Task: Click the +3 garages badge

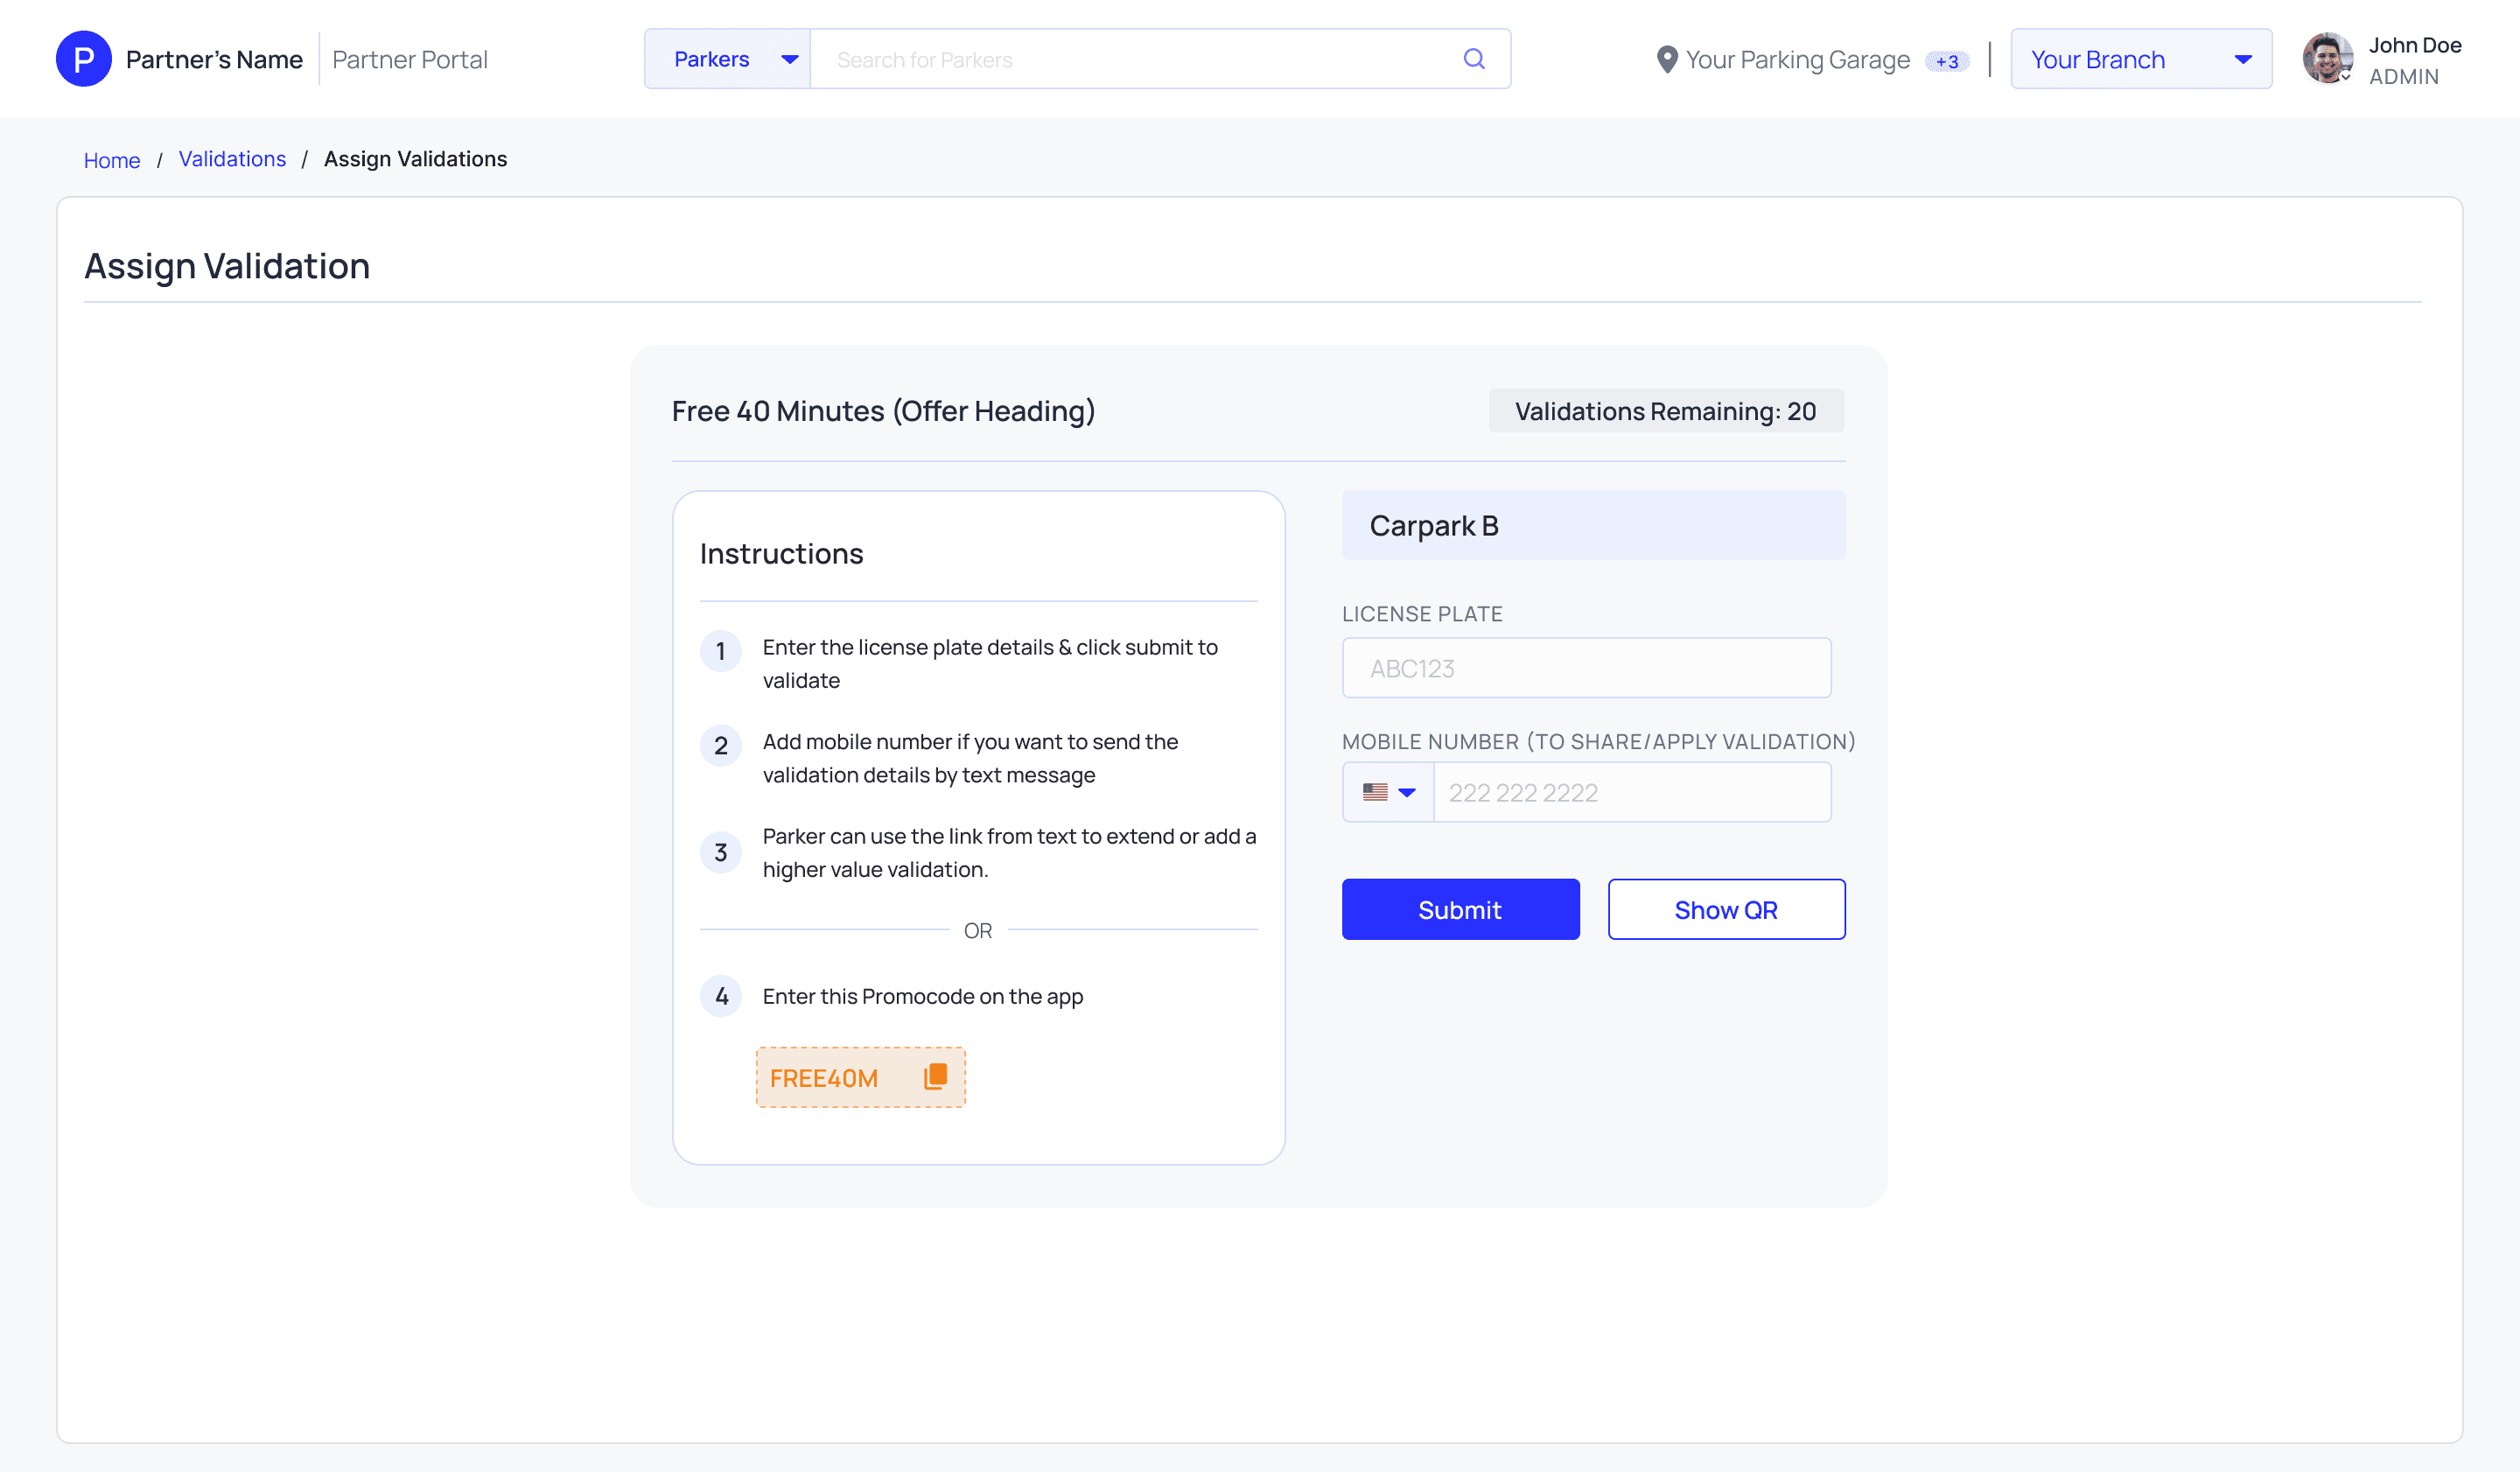Action: tap(1946, 62)
